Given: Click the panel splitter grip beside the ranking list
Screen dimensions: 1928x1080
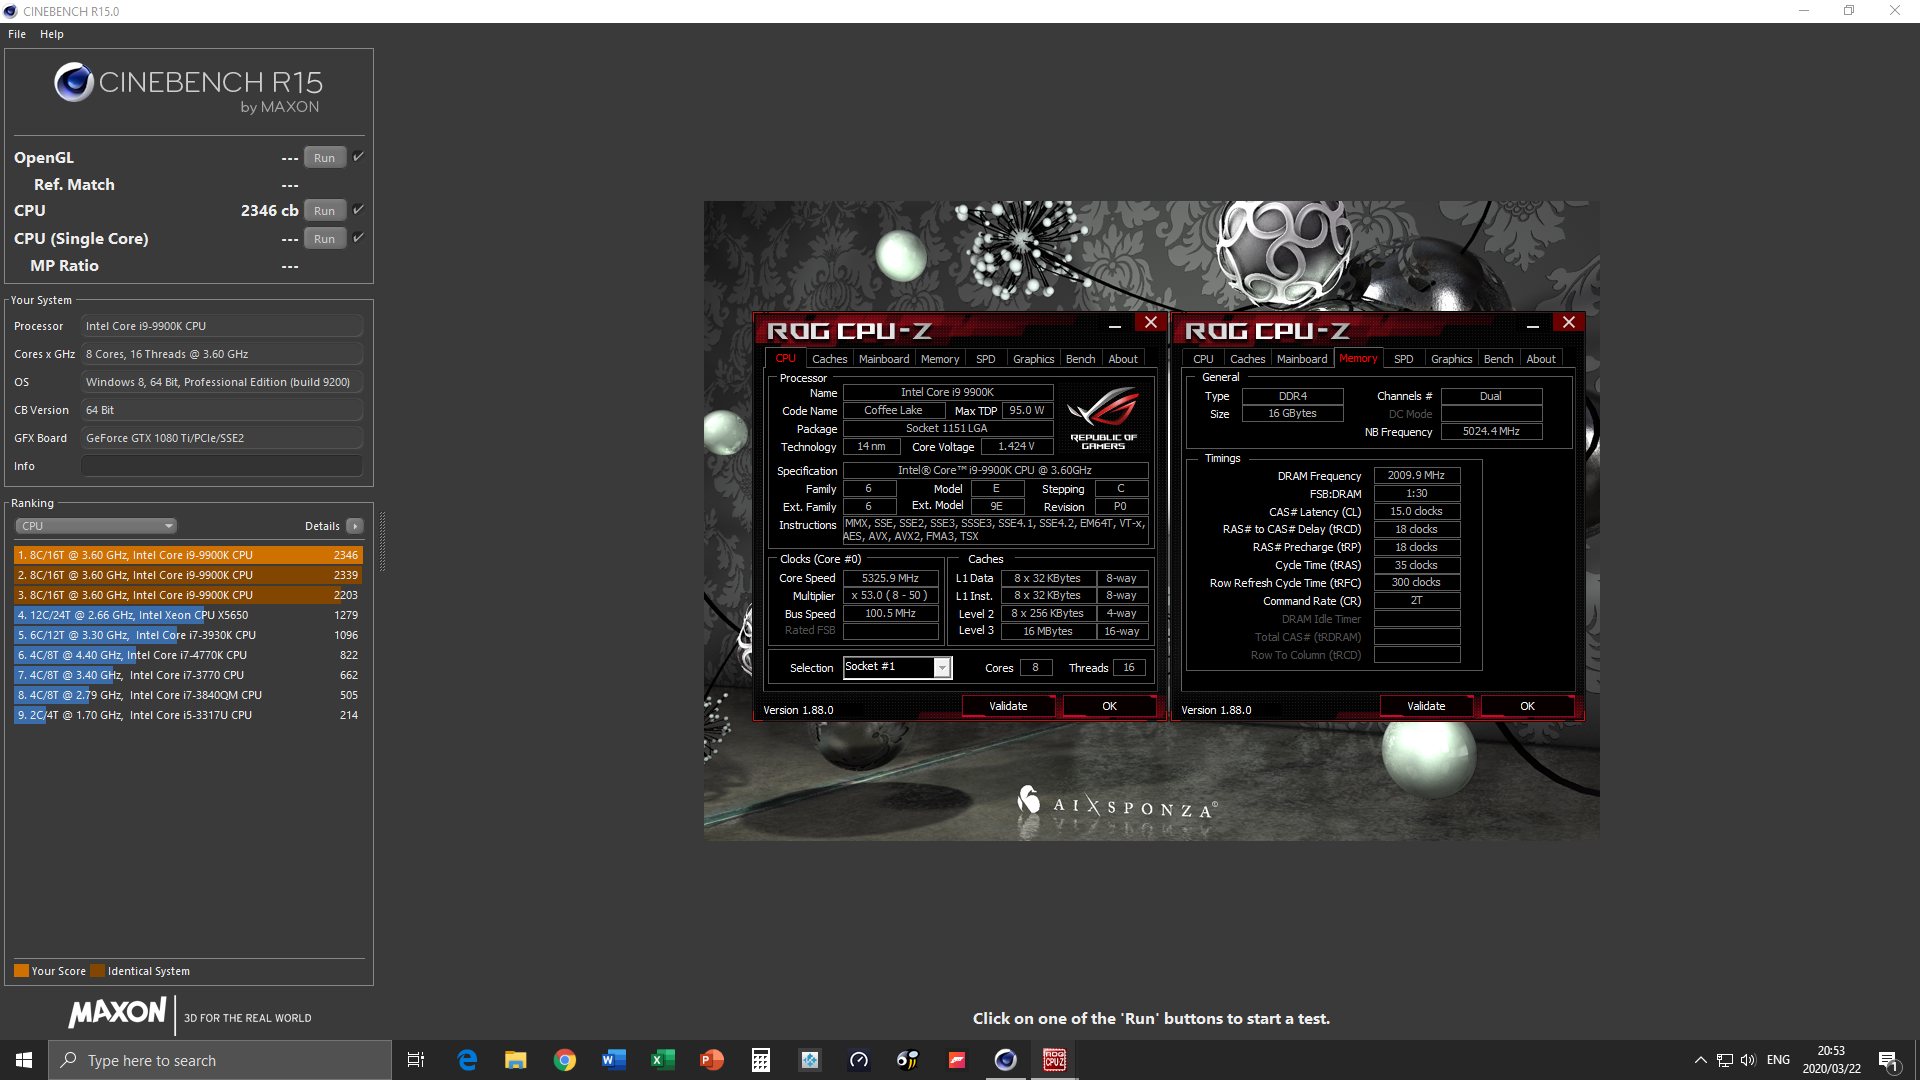Looking at the screenshot, I should pyautogui.click(x=382, y=541).
